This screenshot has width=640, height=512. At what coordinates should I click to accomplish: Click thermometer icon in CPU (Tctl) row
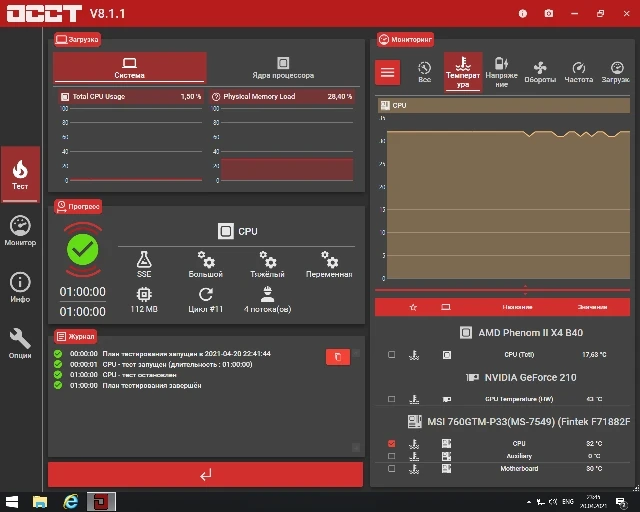414,355
